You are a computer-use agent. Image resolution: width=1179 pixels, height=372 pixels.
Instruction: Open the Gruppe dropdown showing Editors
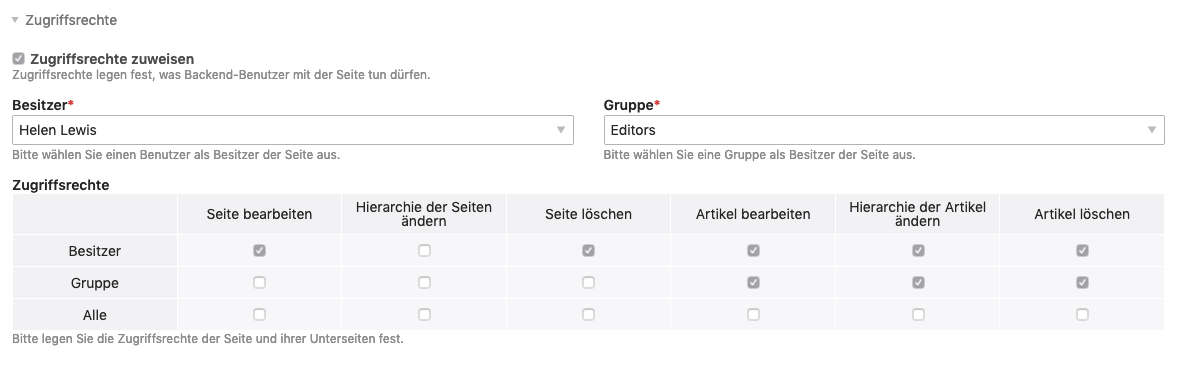click(883, 130)
